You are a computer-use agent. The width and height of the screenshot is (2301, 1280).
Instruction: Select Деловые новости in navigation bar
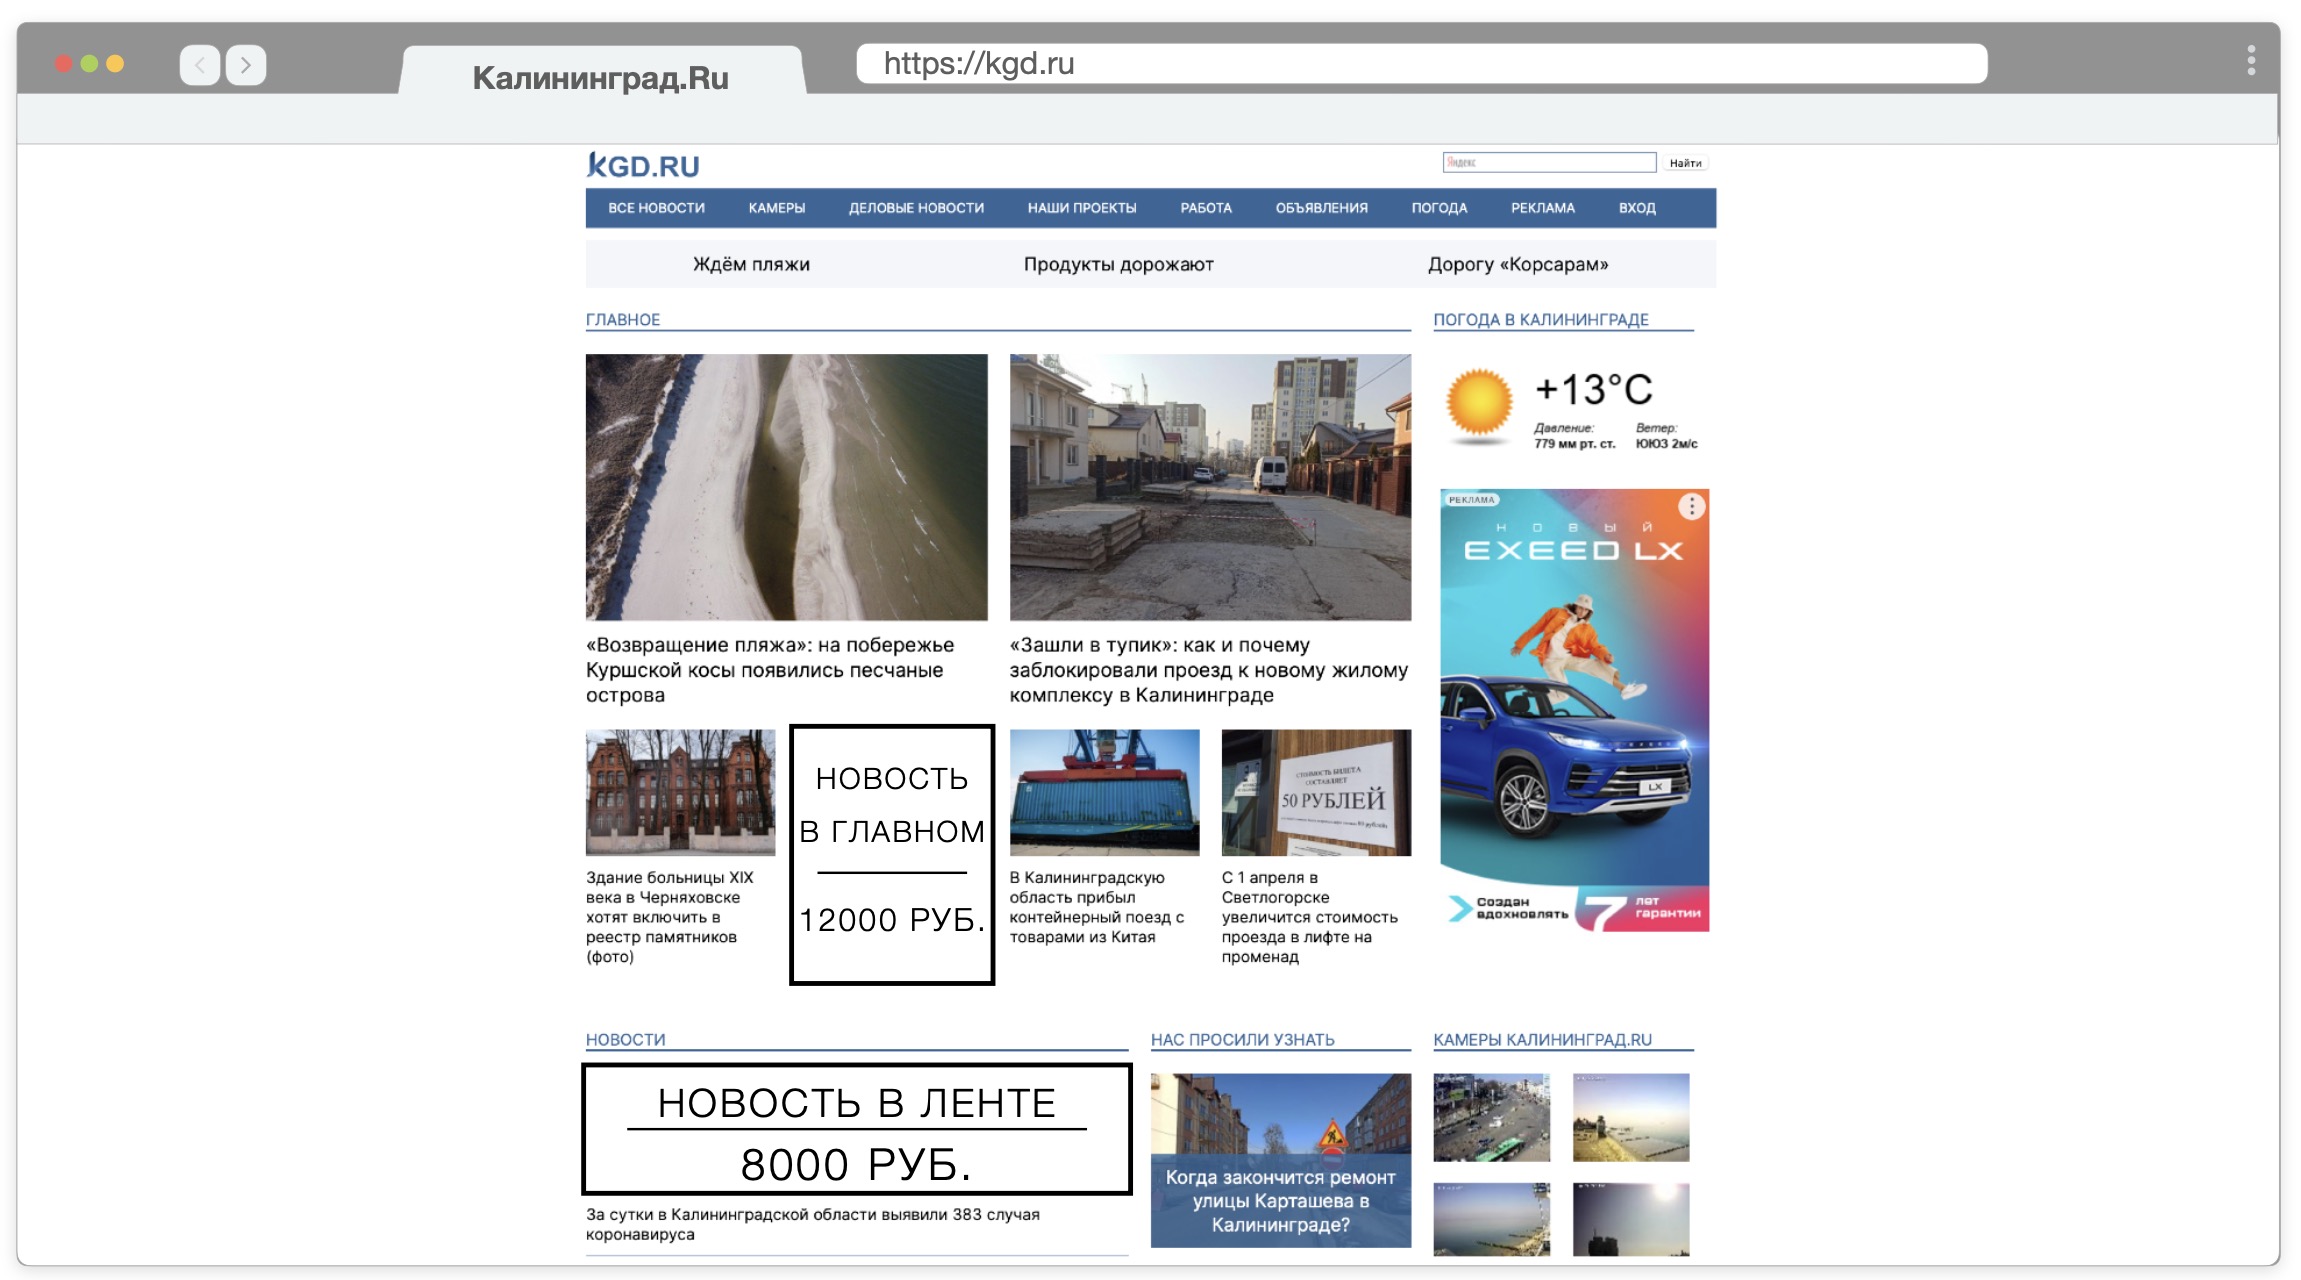click(x=916, y=208)
